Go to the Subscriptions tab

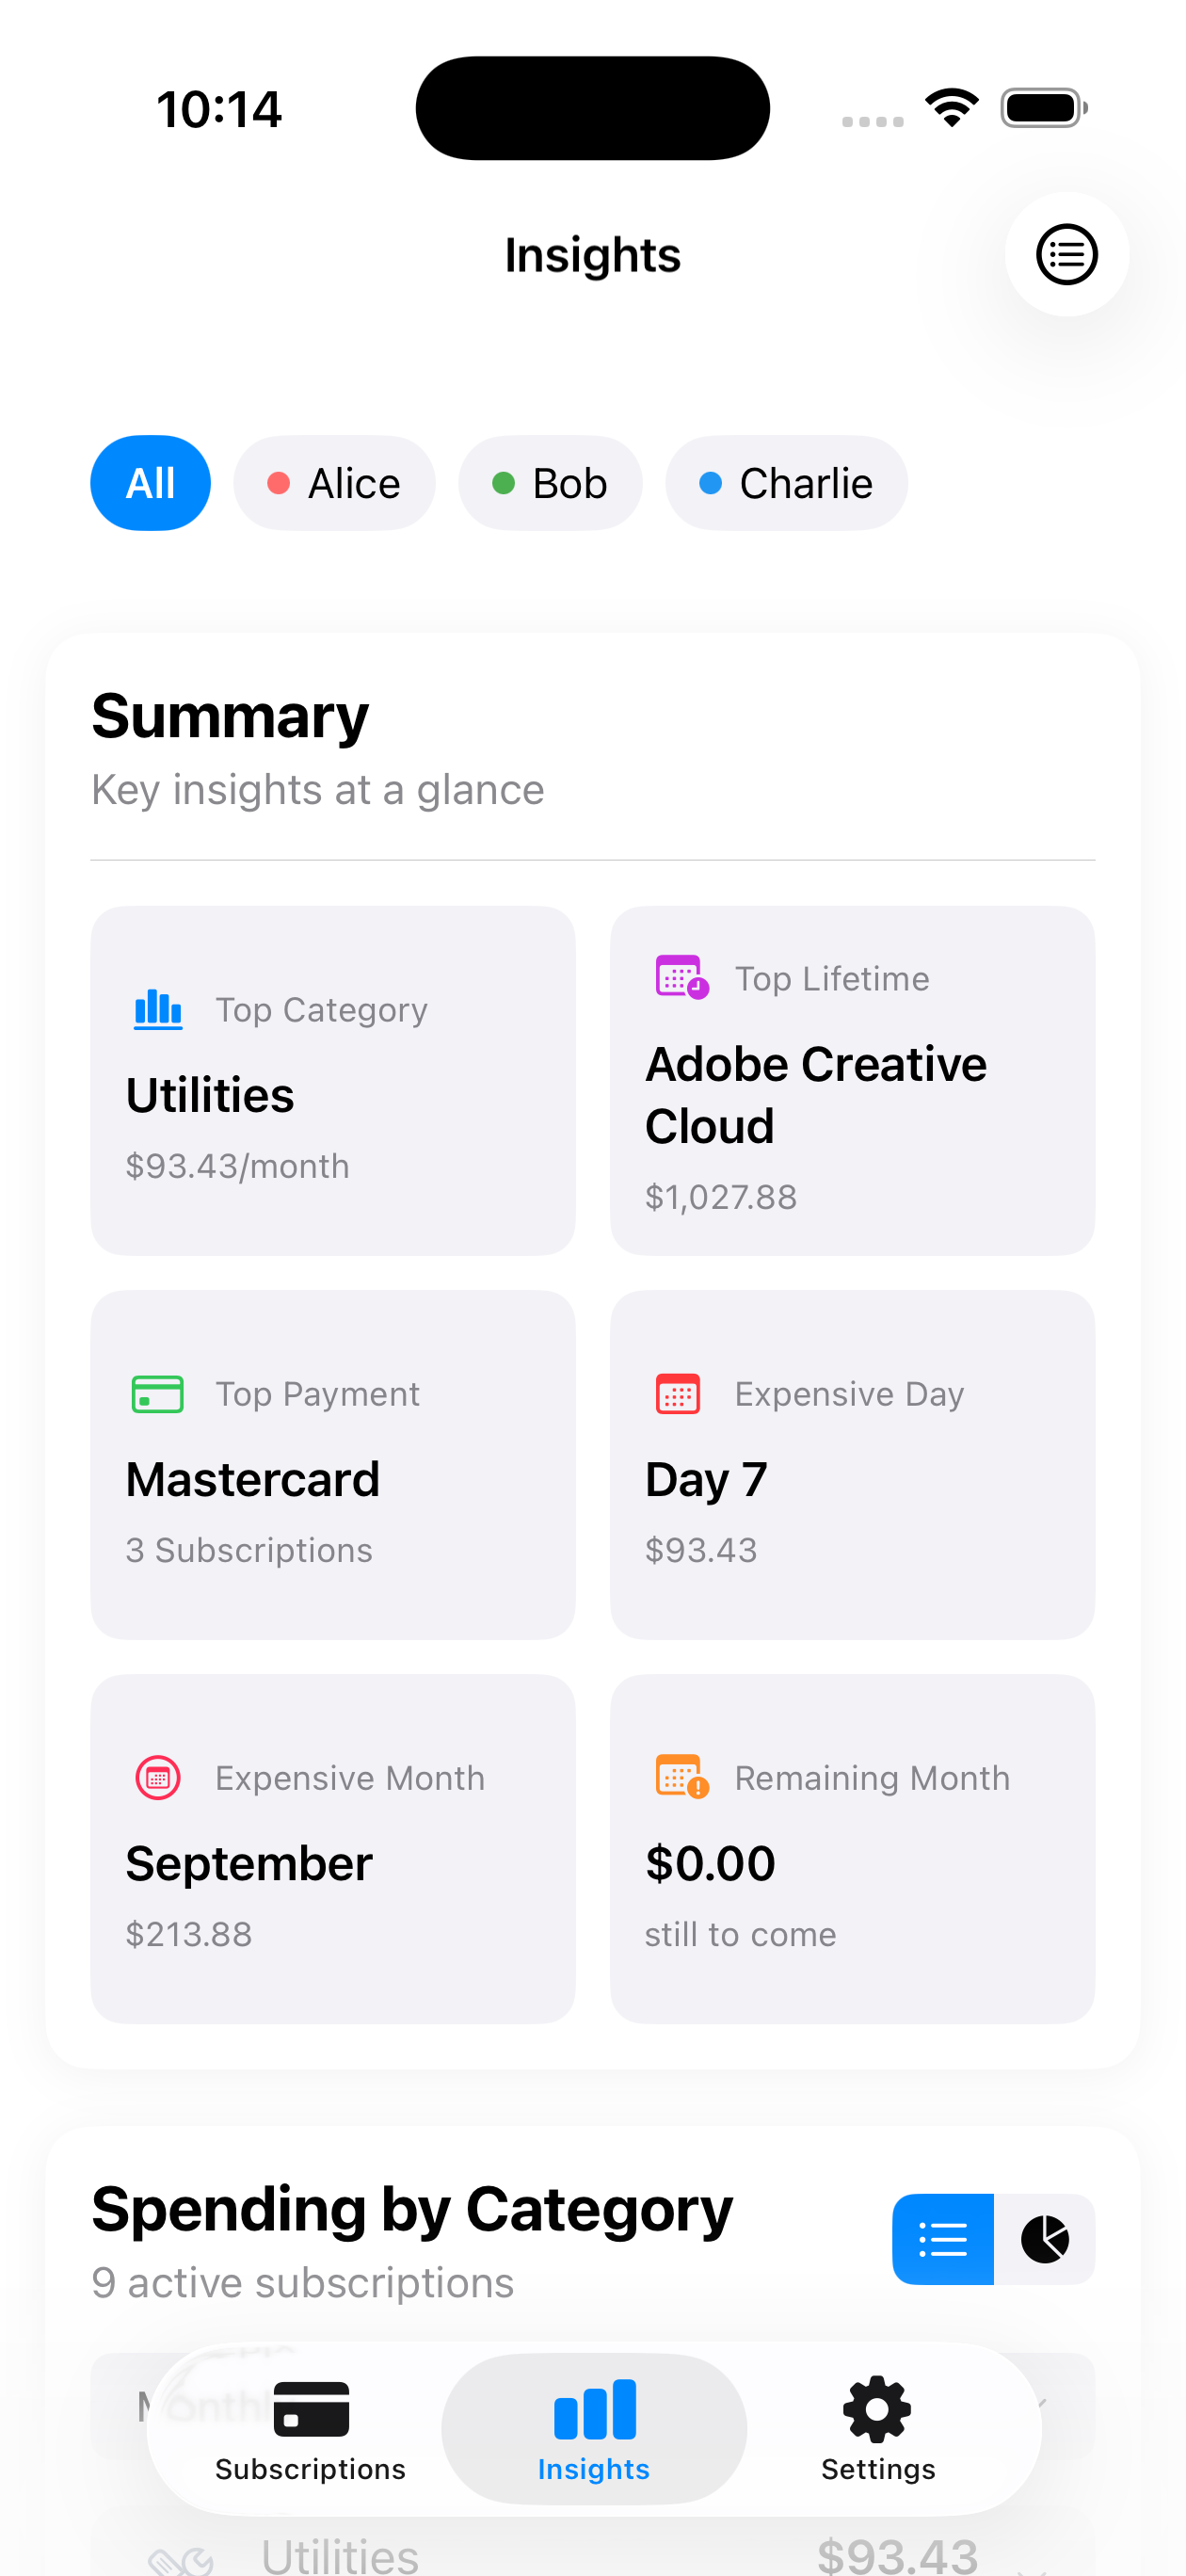coord(310,2428)
